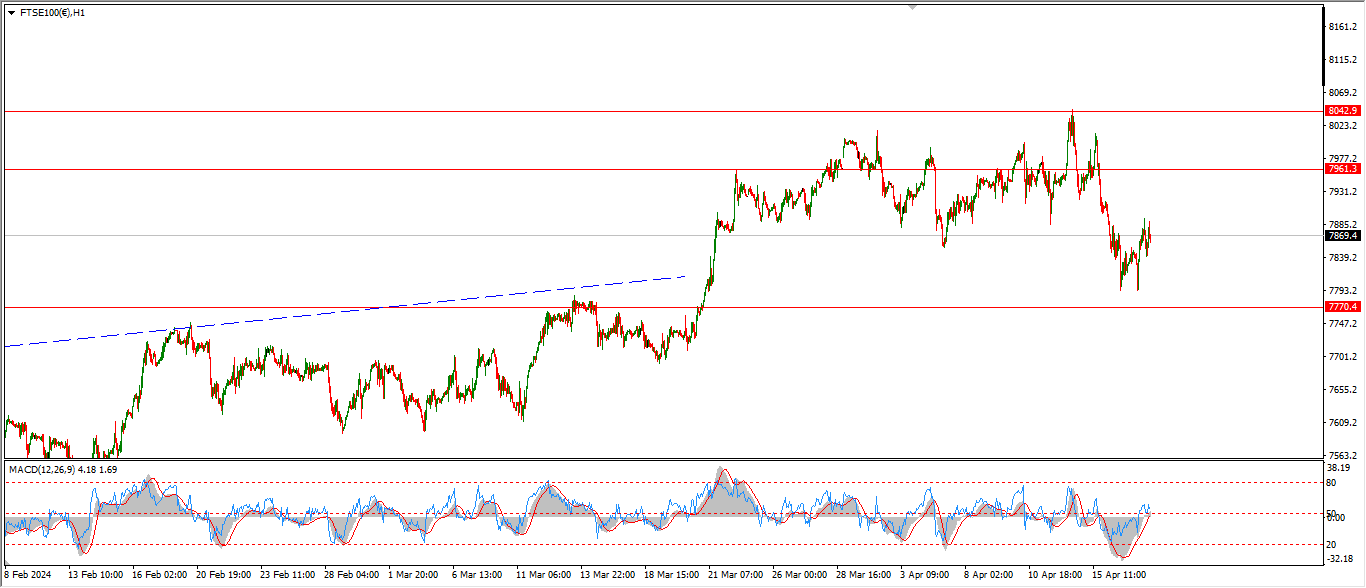
Task: Select the red 8042.9 price label
Action: click(x=1341, y=111)
